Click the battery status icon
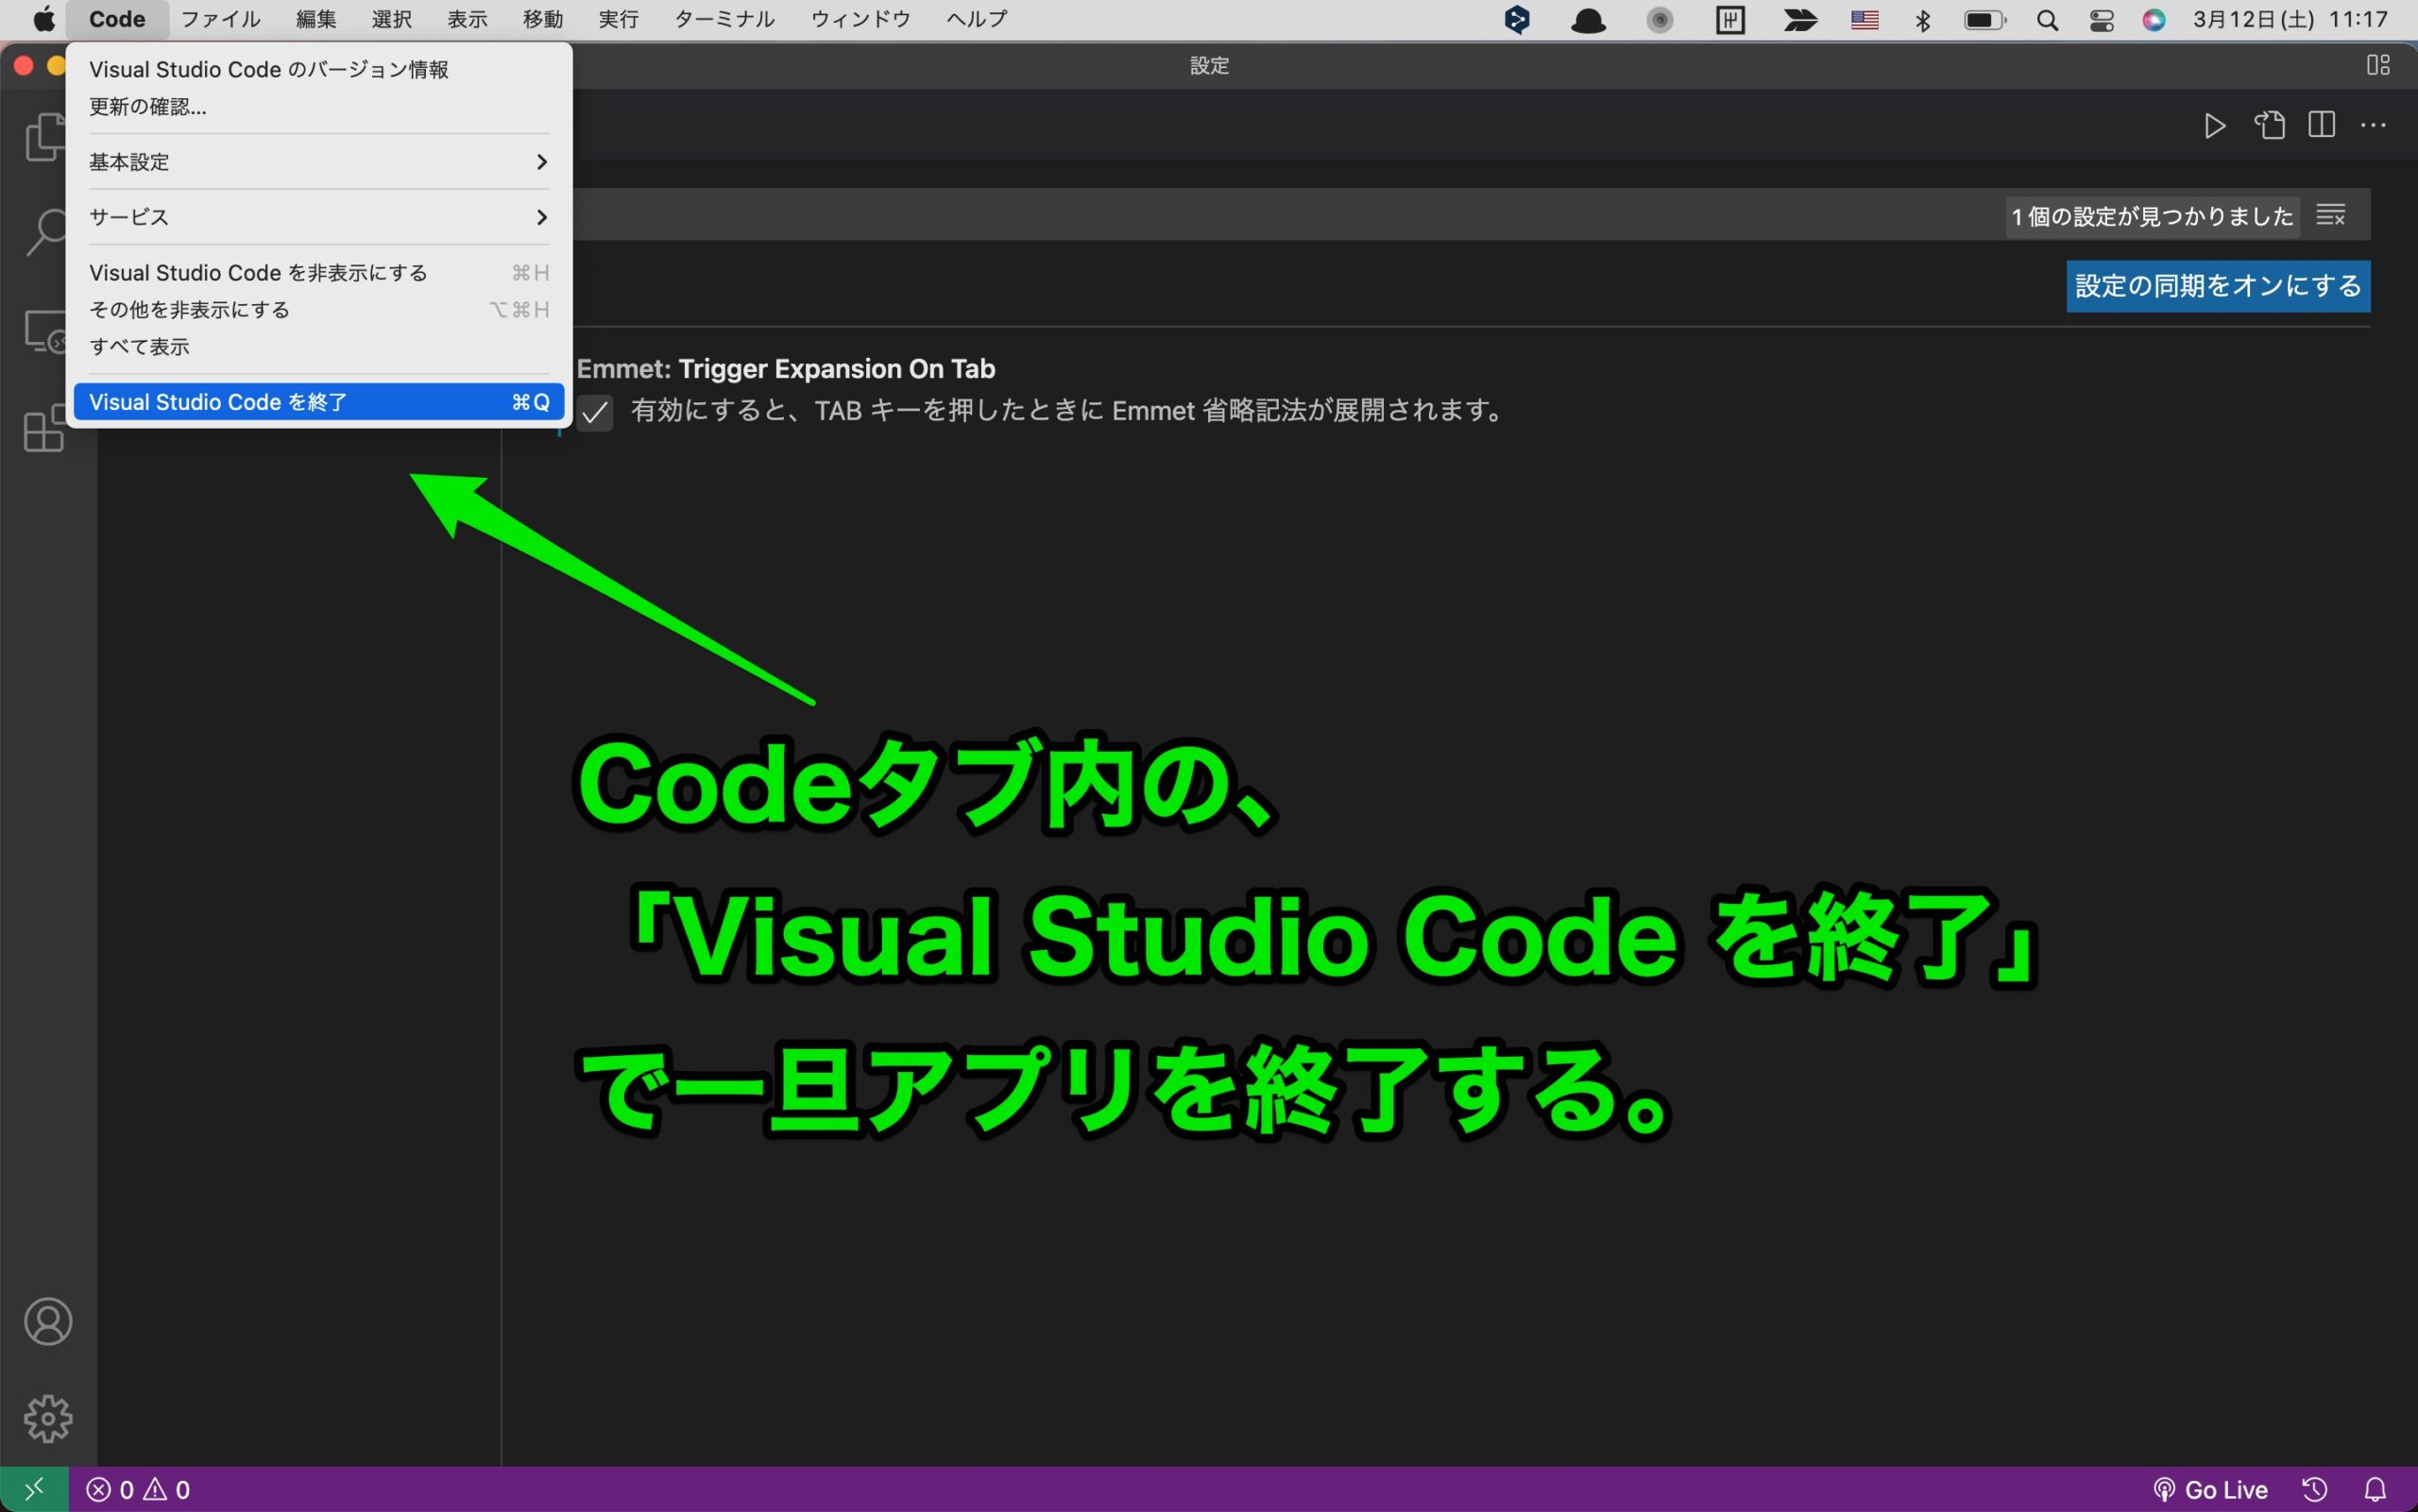Screen dimensions: 2418x1512 1984,20
